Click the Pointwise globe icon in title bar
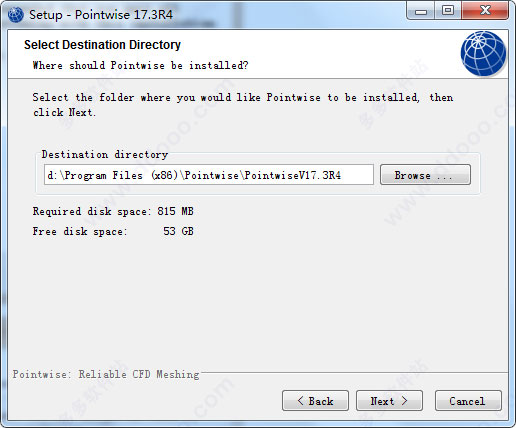This screenshot has width=516, height=428. tap(15, 15)
